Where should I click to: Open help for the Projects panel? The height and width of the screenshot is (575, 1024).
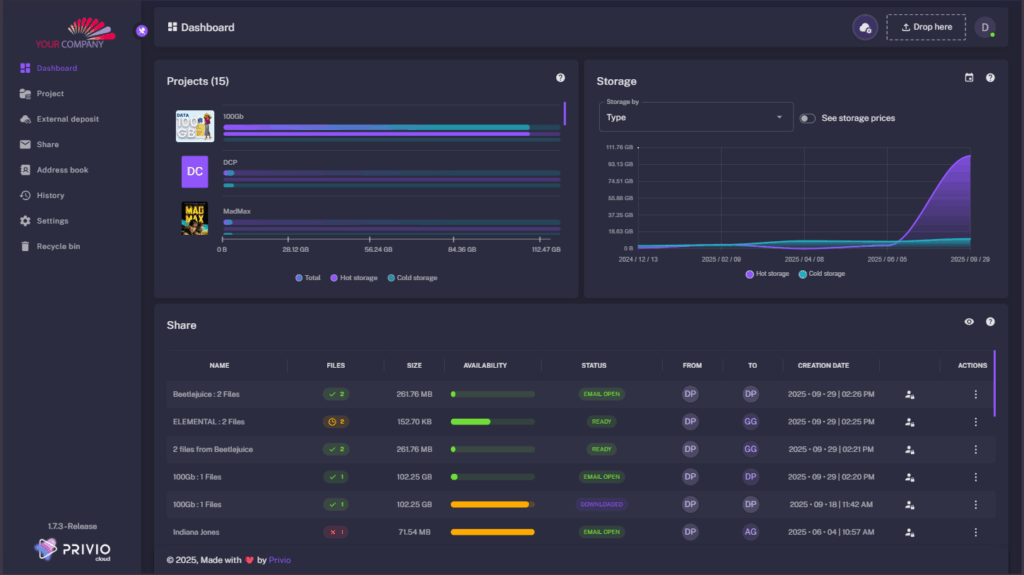pos(560,78)
